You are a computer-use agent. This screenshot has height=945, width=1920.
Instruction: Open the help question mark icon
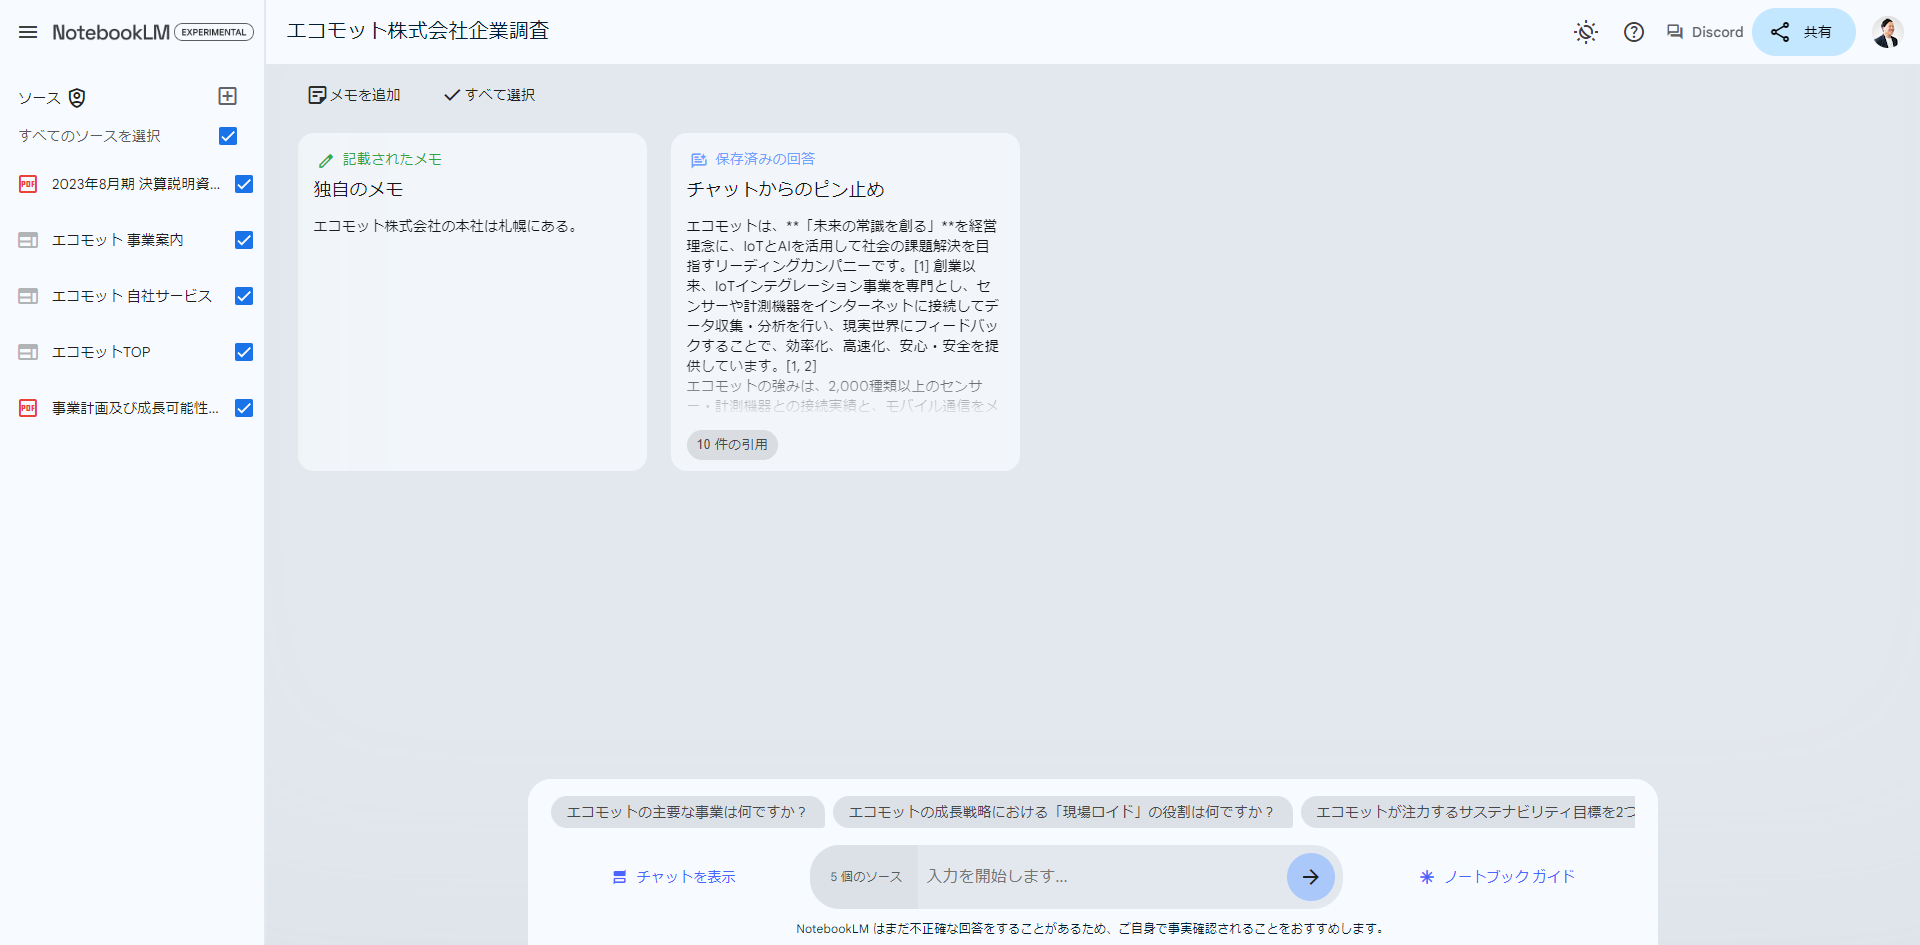1633,32
